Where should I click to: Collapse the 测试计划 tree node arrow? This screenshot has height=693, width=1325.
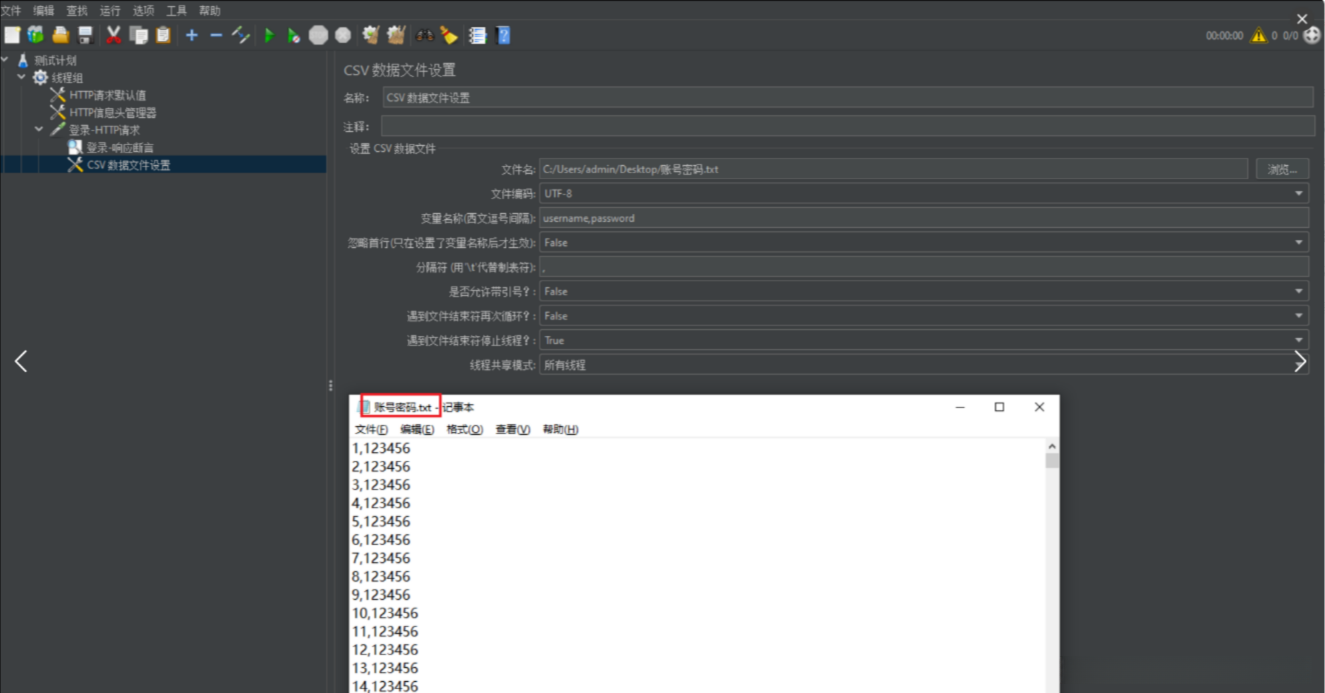coord(6,60)
